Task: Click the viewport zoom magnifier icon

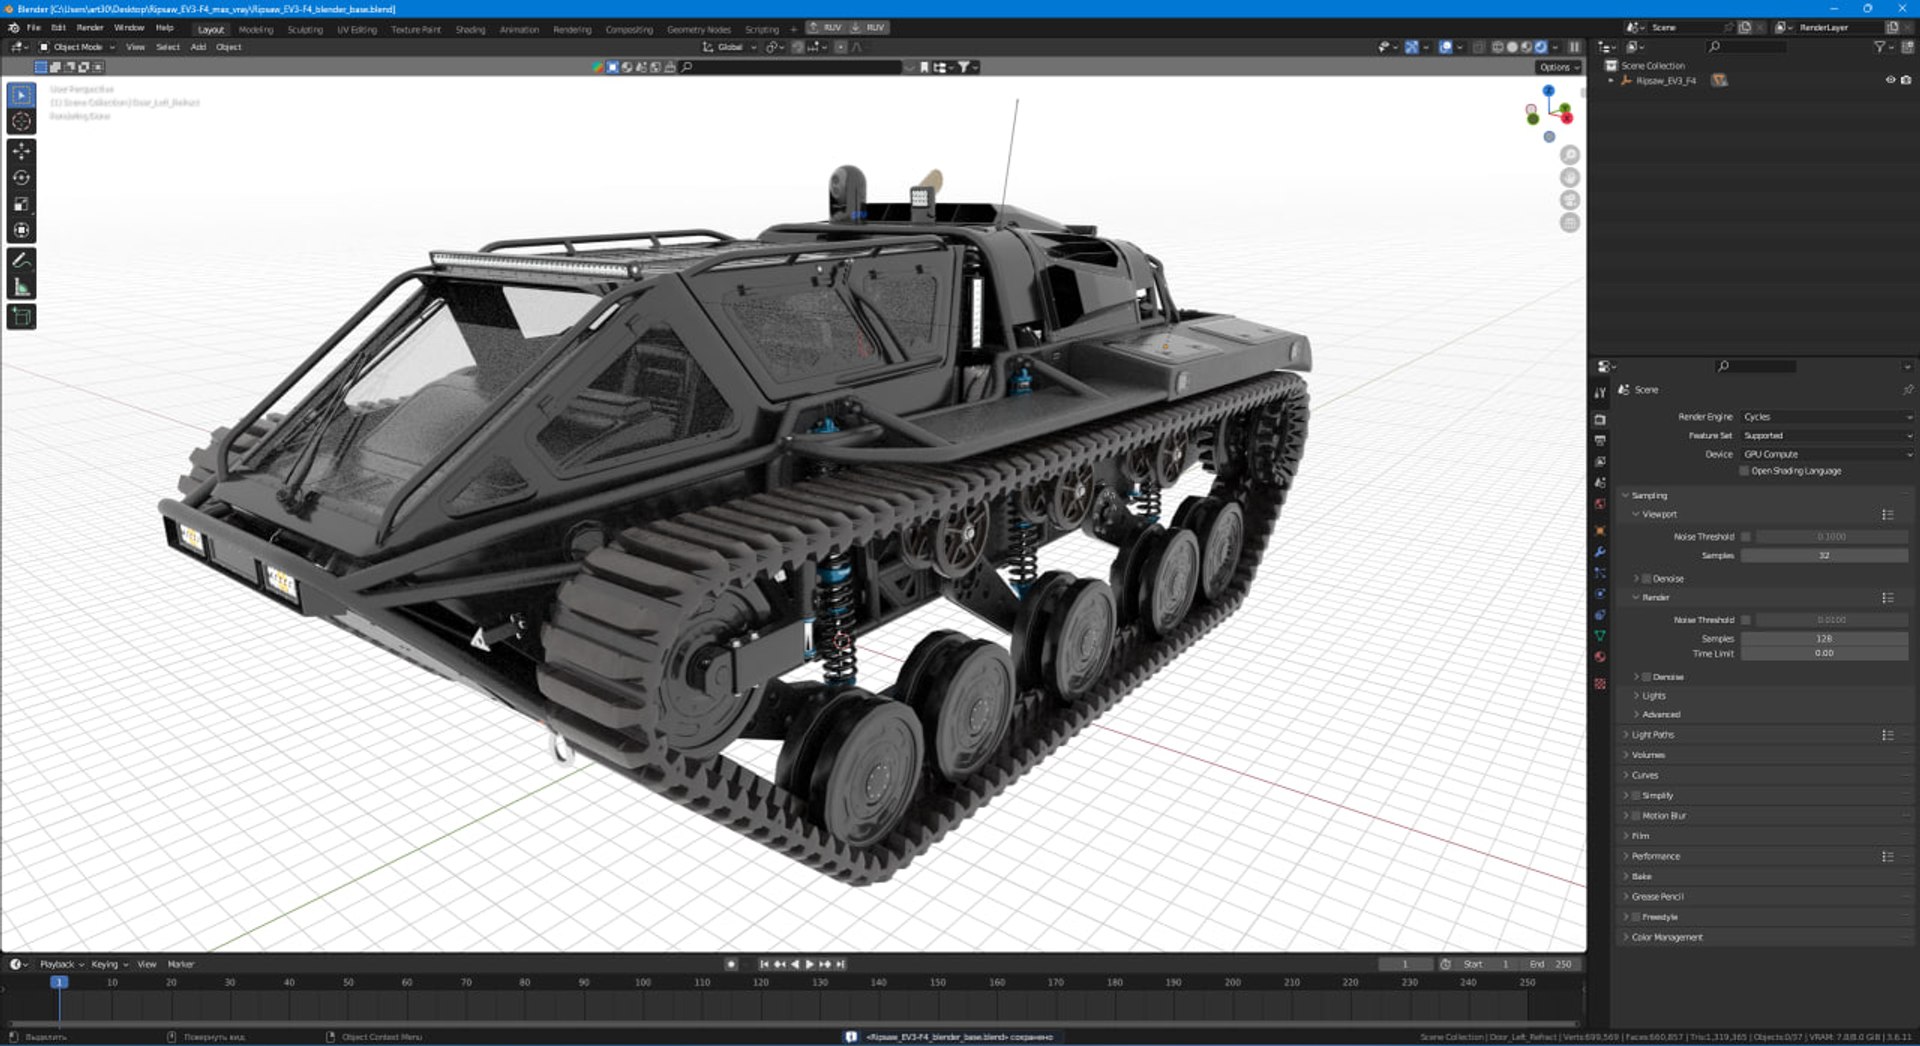Action: click(1570, 155)
